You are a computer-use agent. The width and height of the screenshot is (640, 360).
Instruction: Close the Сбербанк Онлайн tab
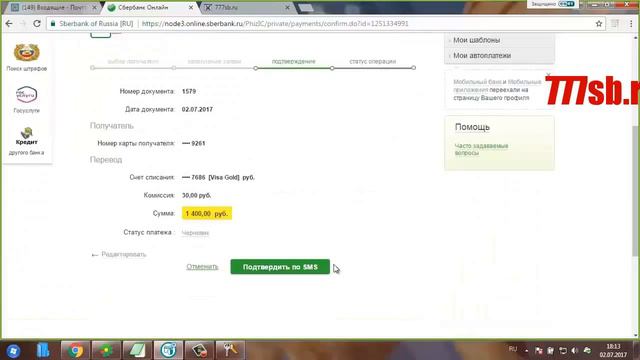pos(191,8)
